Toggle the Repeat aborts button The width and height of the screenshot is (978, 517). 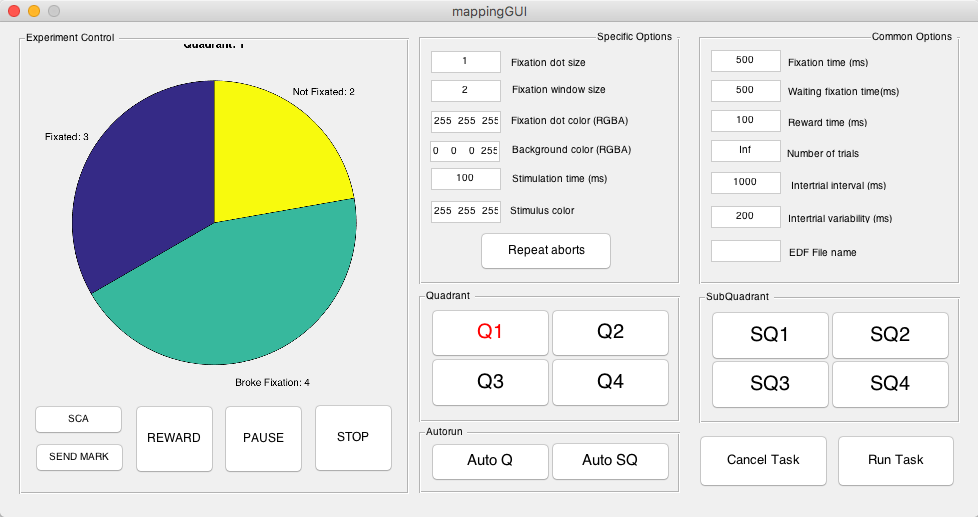click(546, 251)
